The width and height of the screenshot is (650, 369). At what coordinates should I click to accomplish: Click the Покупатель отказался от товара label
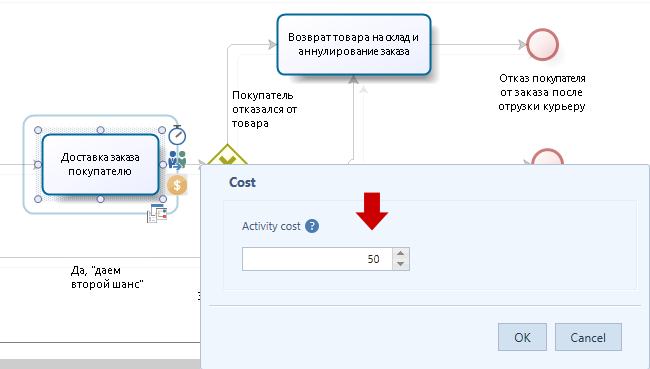coord(264,109)
